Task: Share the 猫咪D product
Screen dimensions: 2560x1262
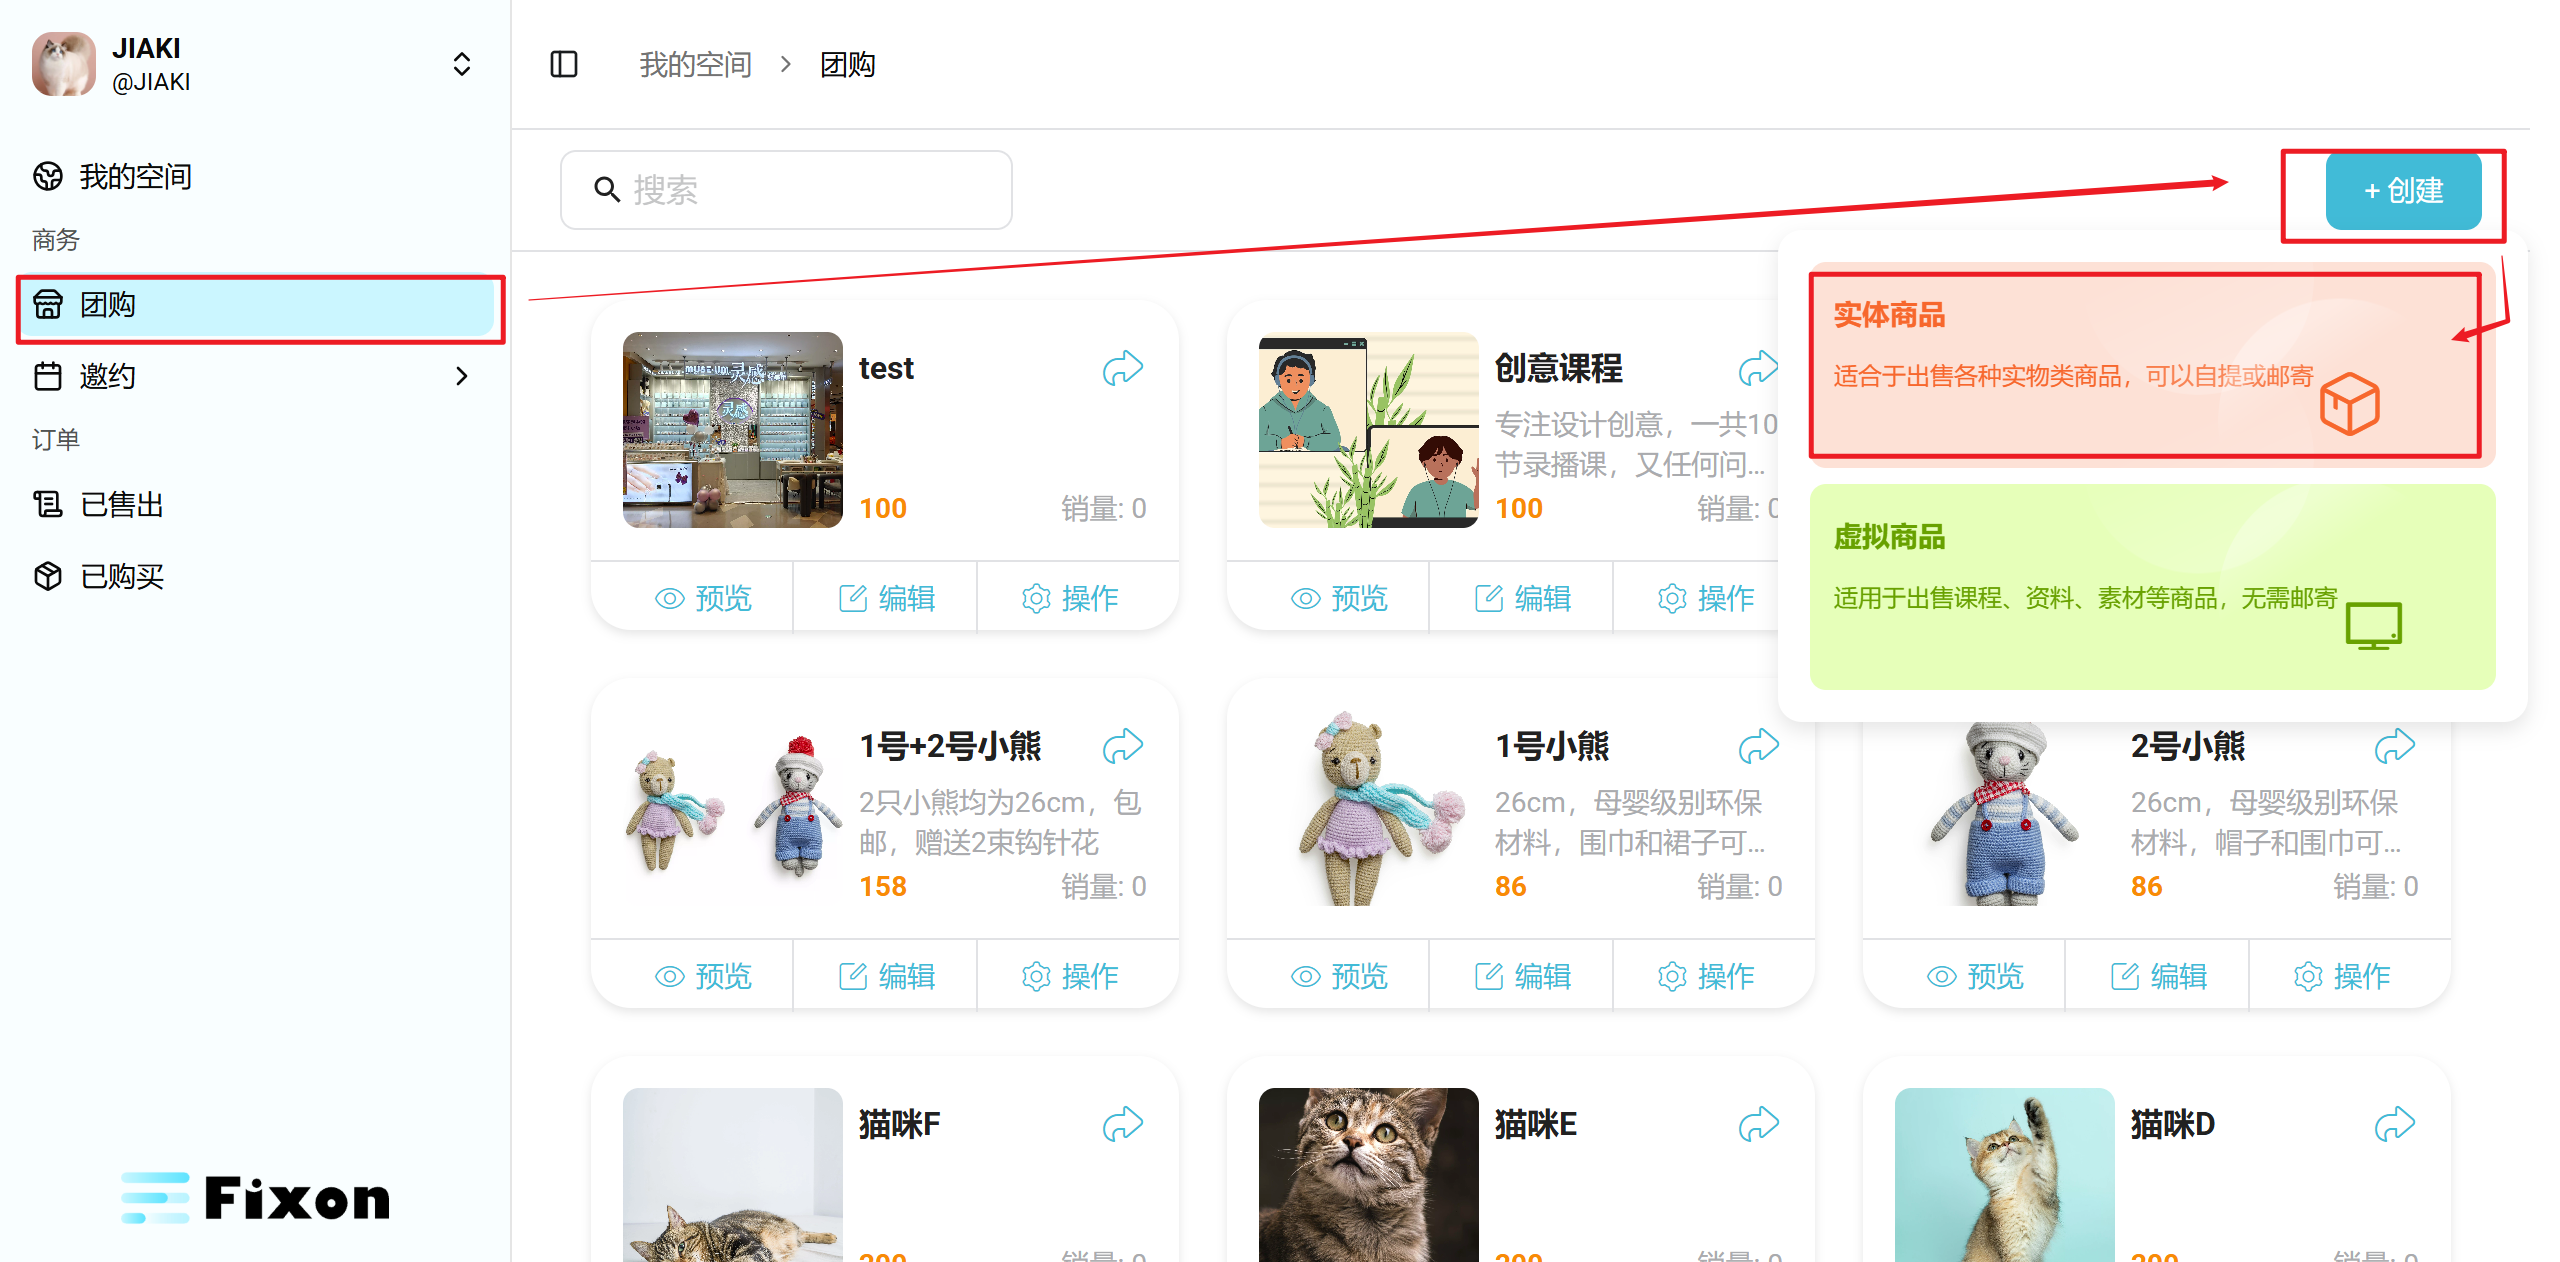Action: point(2394,1124)
